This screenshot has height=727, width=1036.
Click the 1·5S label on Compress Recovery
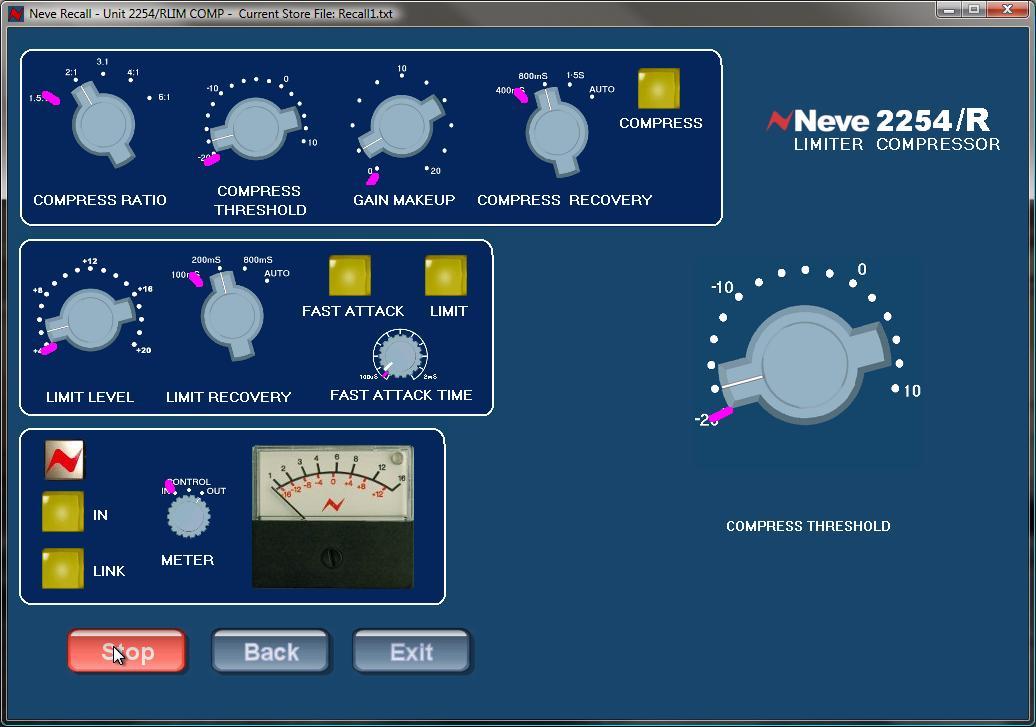[575, 75]
